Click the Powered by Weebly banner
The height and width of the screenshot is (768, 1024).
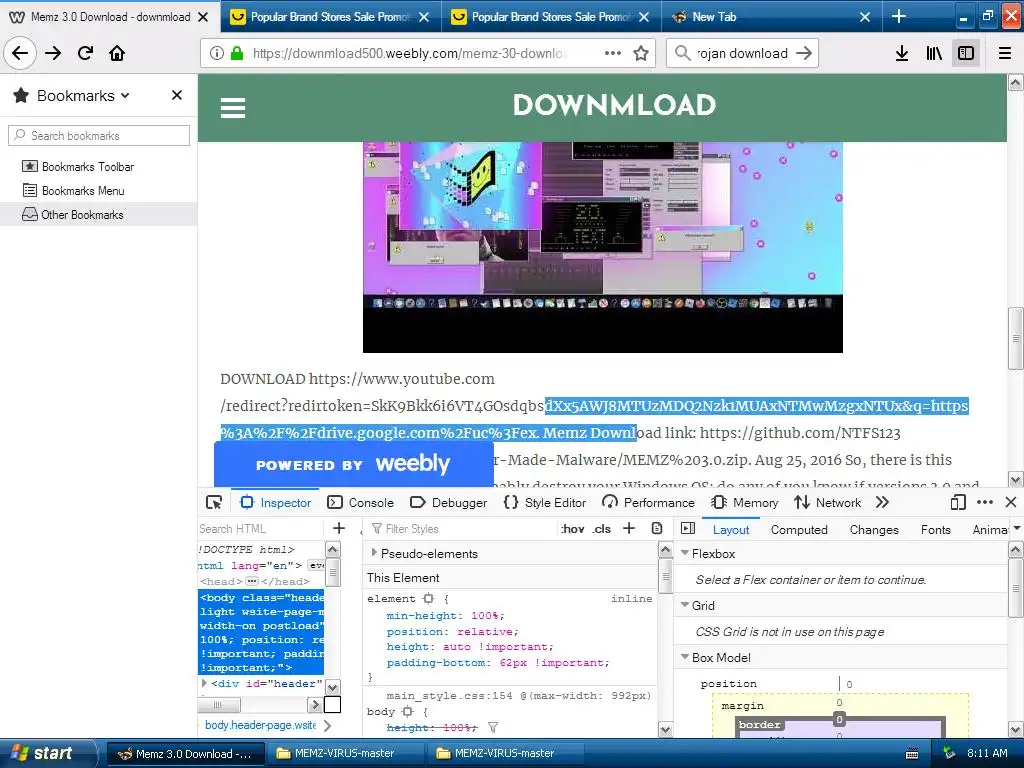point(353,464)
